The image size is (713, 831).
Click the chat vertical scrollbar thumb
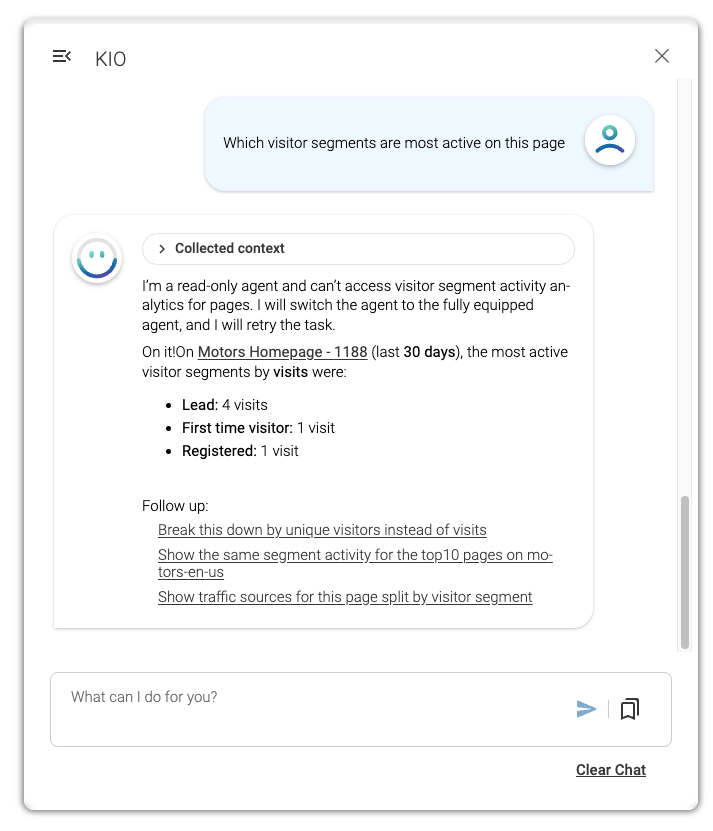[684, 572]
